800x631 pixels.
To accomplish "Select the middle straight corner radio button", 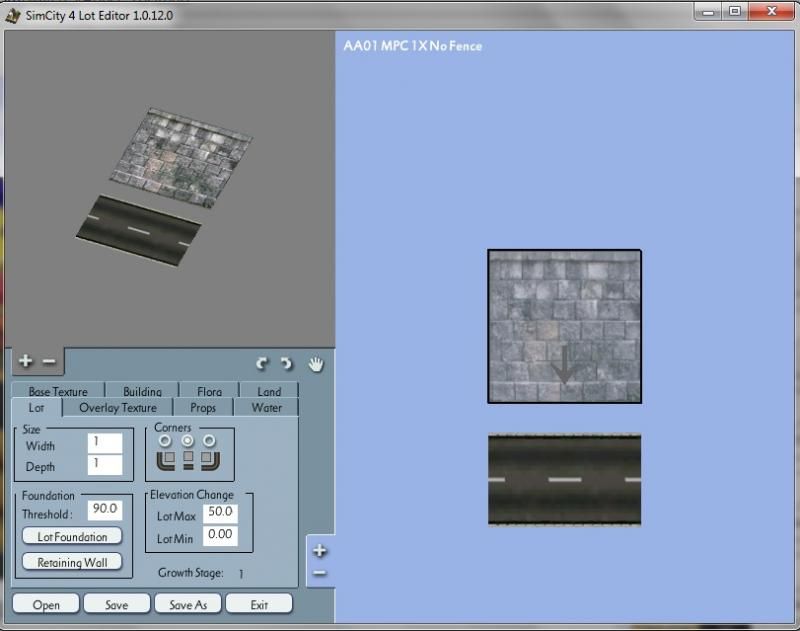I will (188, 440).
